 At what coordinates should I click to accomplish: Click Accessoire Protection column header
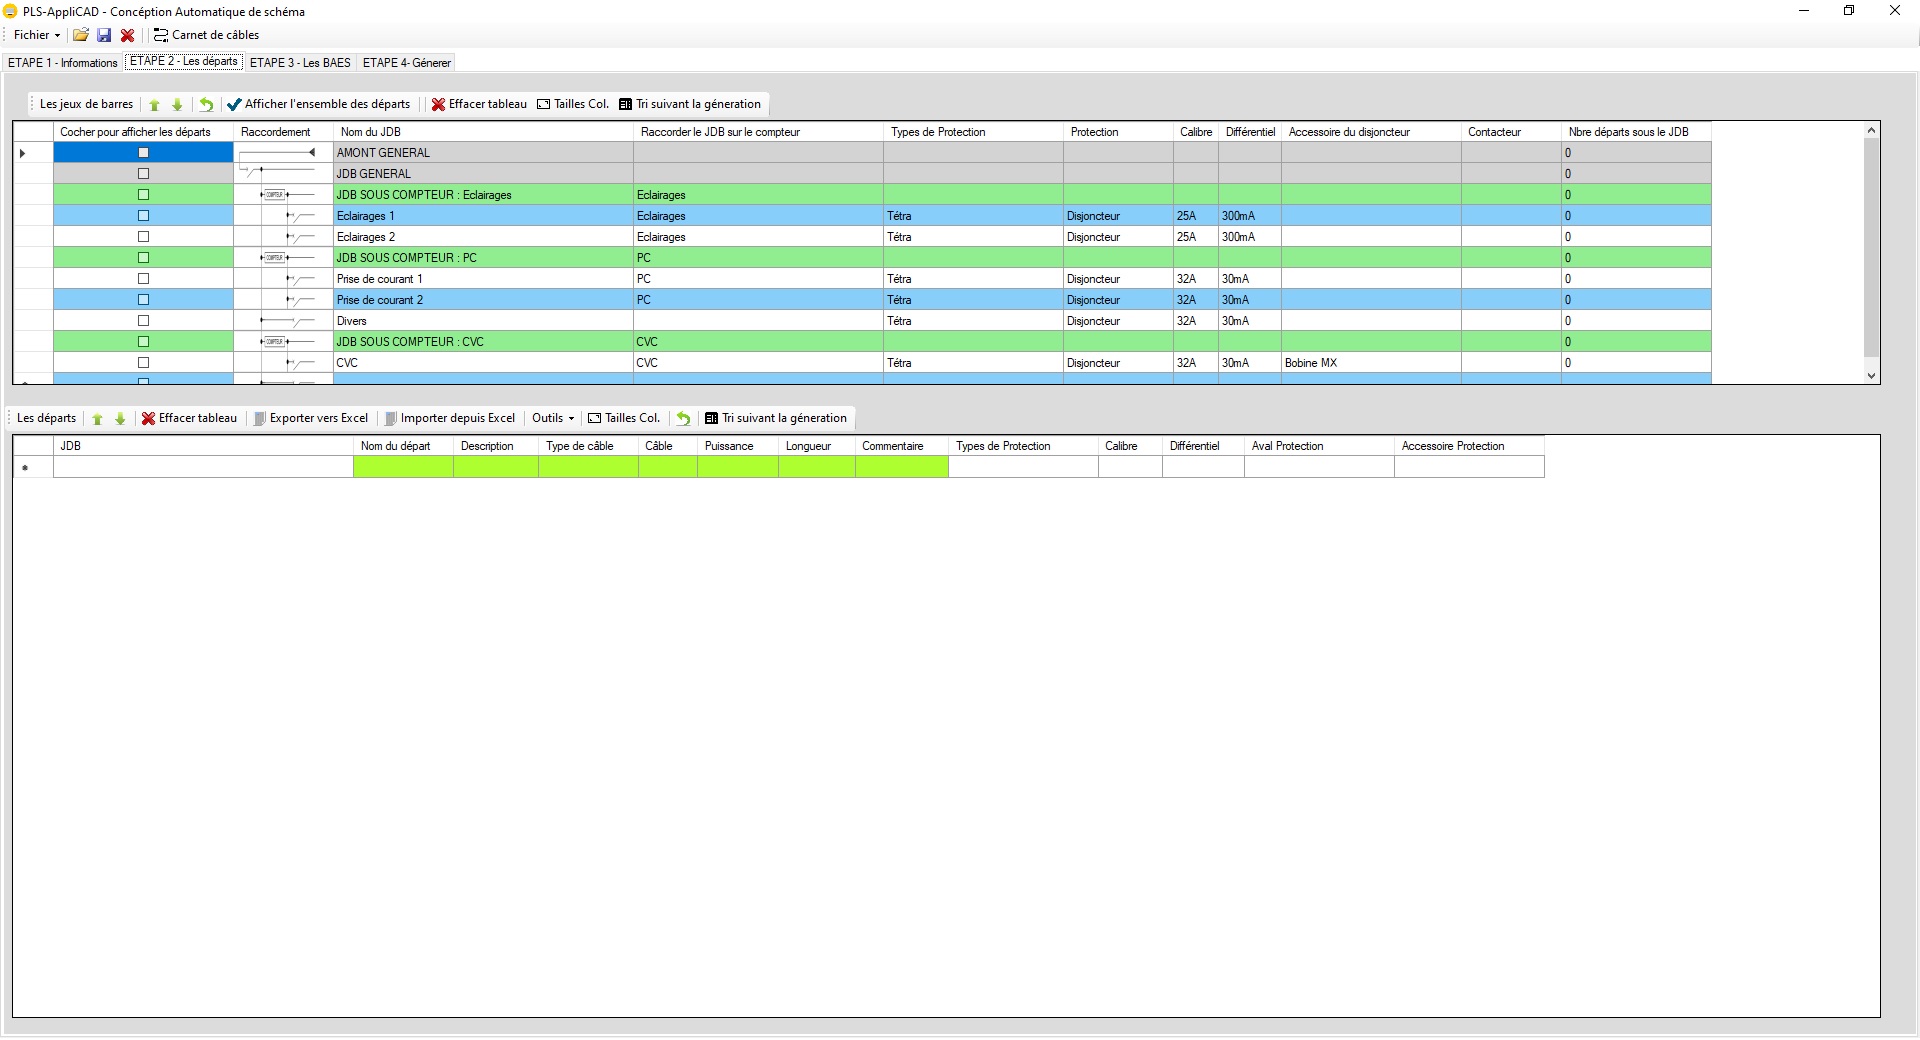[x=1469, y=446]
